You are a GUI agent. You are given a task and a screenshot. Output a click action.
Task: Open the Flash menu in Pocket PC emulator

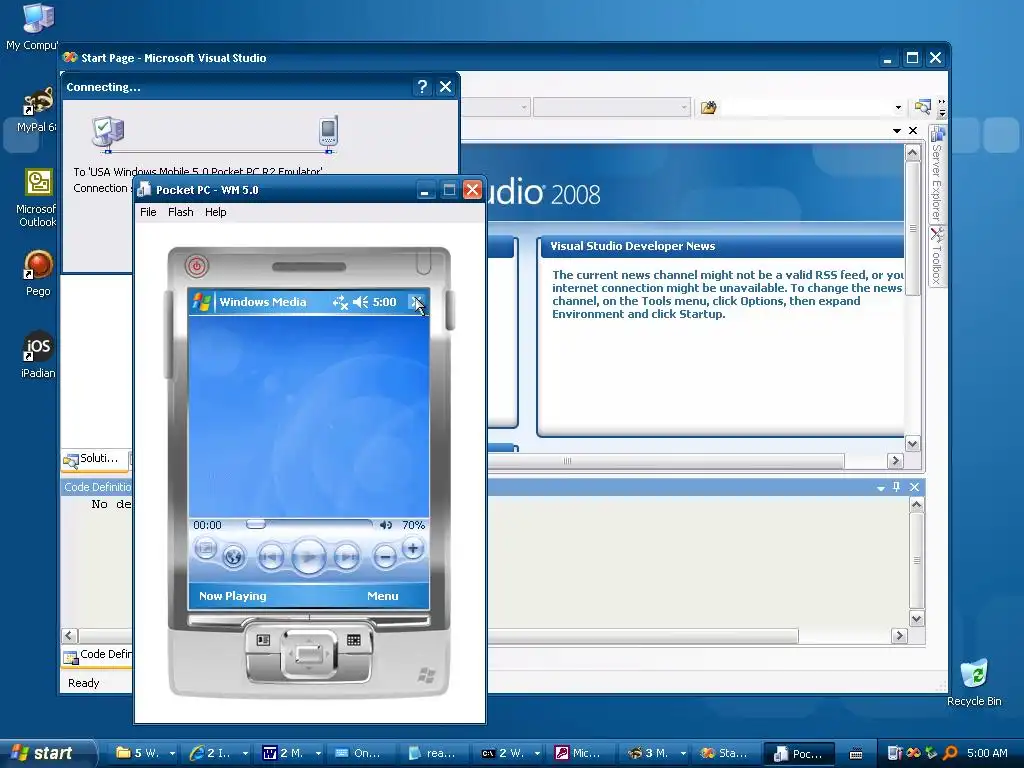(181, 212)
